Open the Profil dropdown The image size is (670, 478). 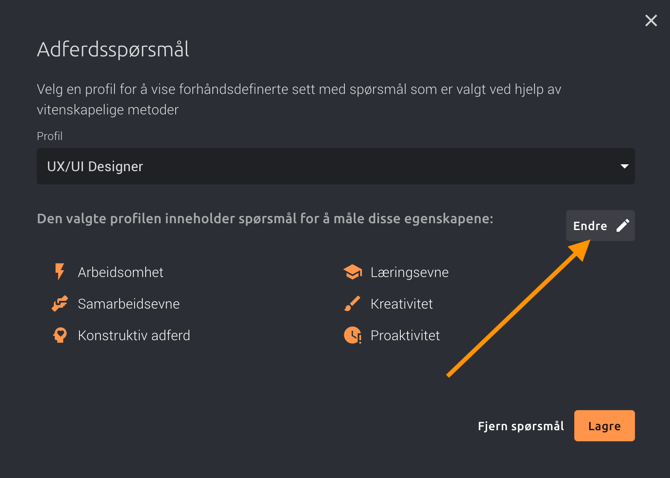point(335,166)
